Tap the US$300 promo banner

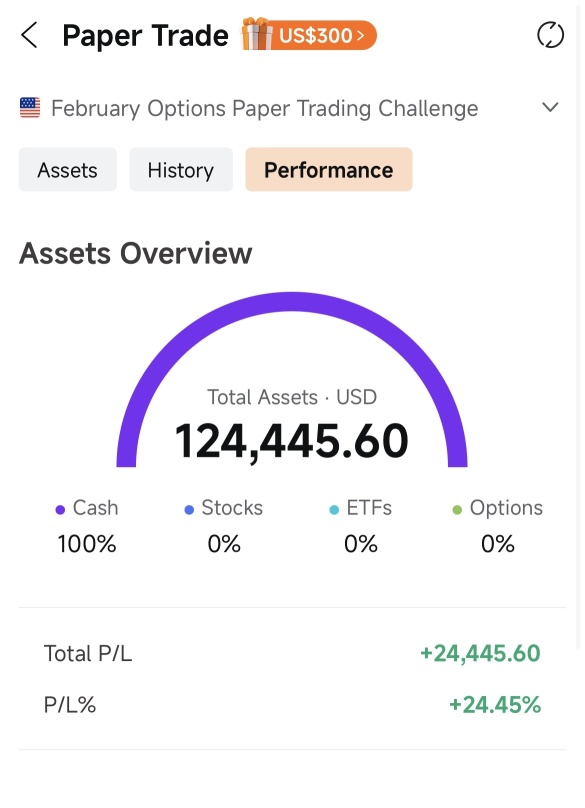tap(322, 35)
